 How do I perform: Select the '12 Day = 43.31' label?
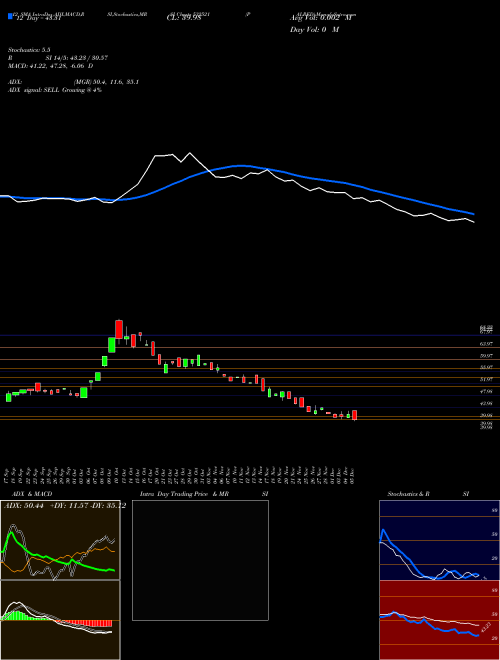(37, 19)
